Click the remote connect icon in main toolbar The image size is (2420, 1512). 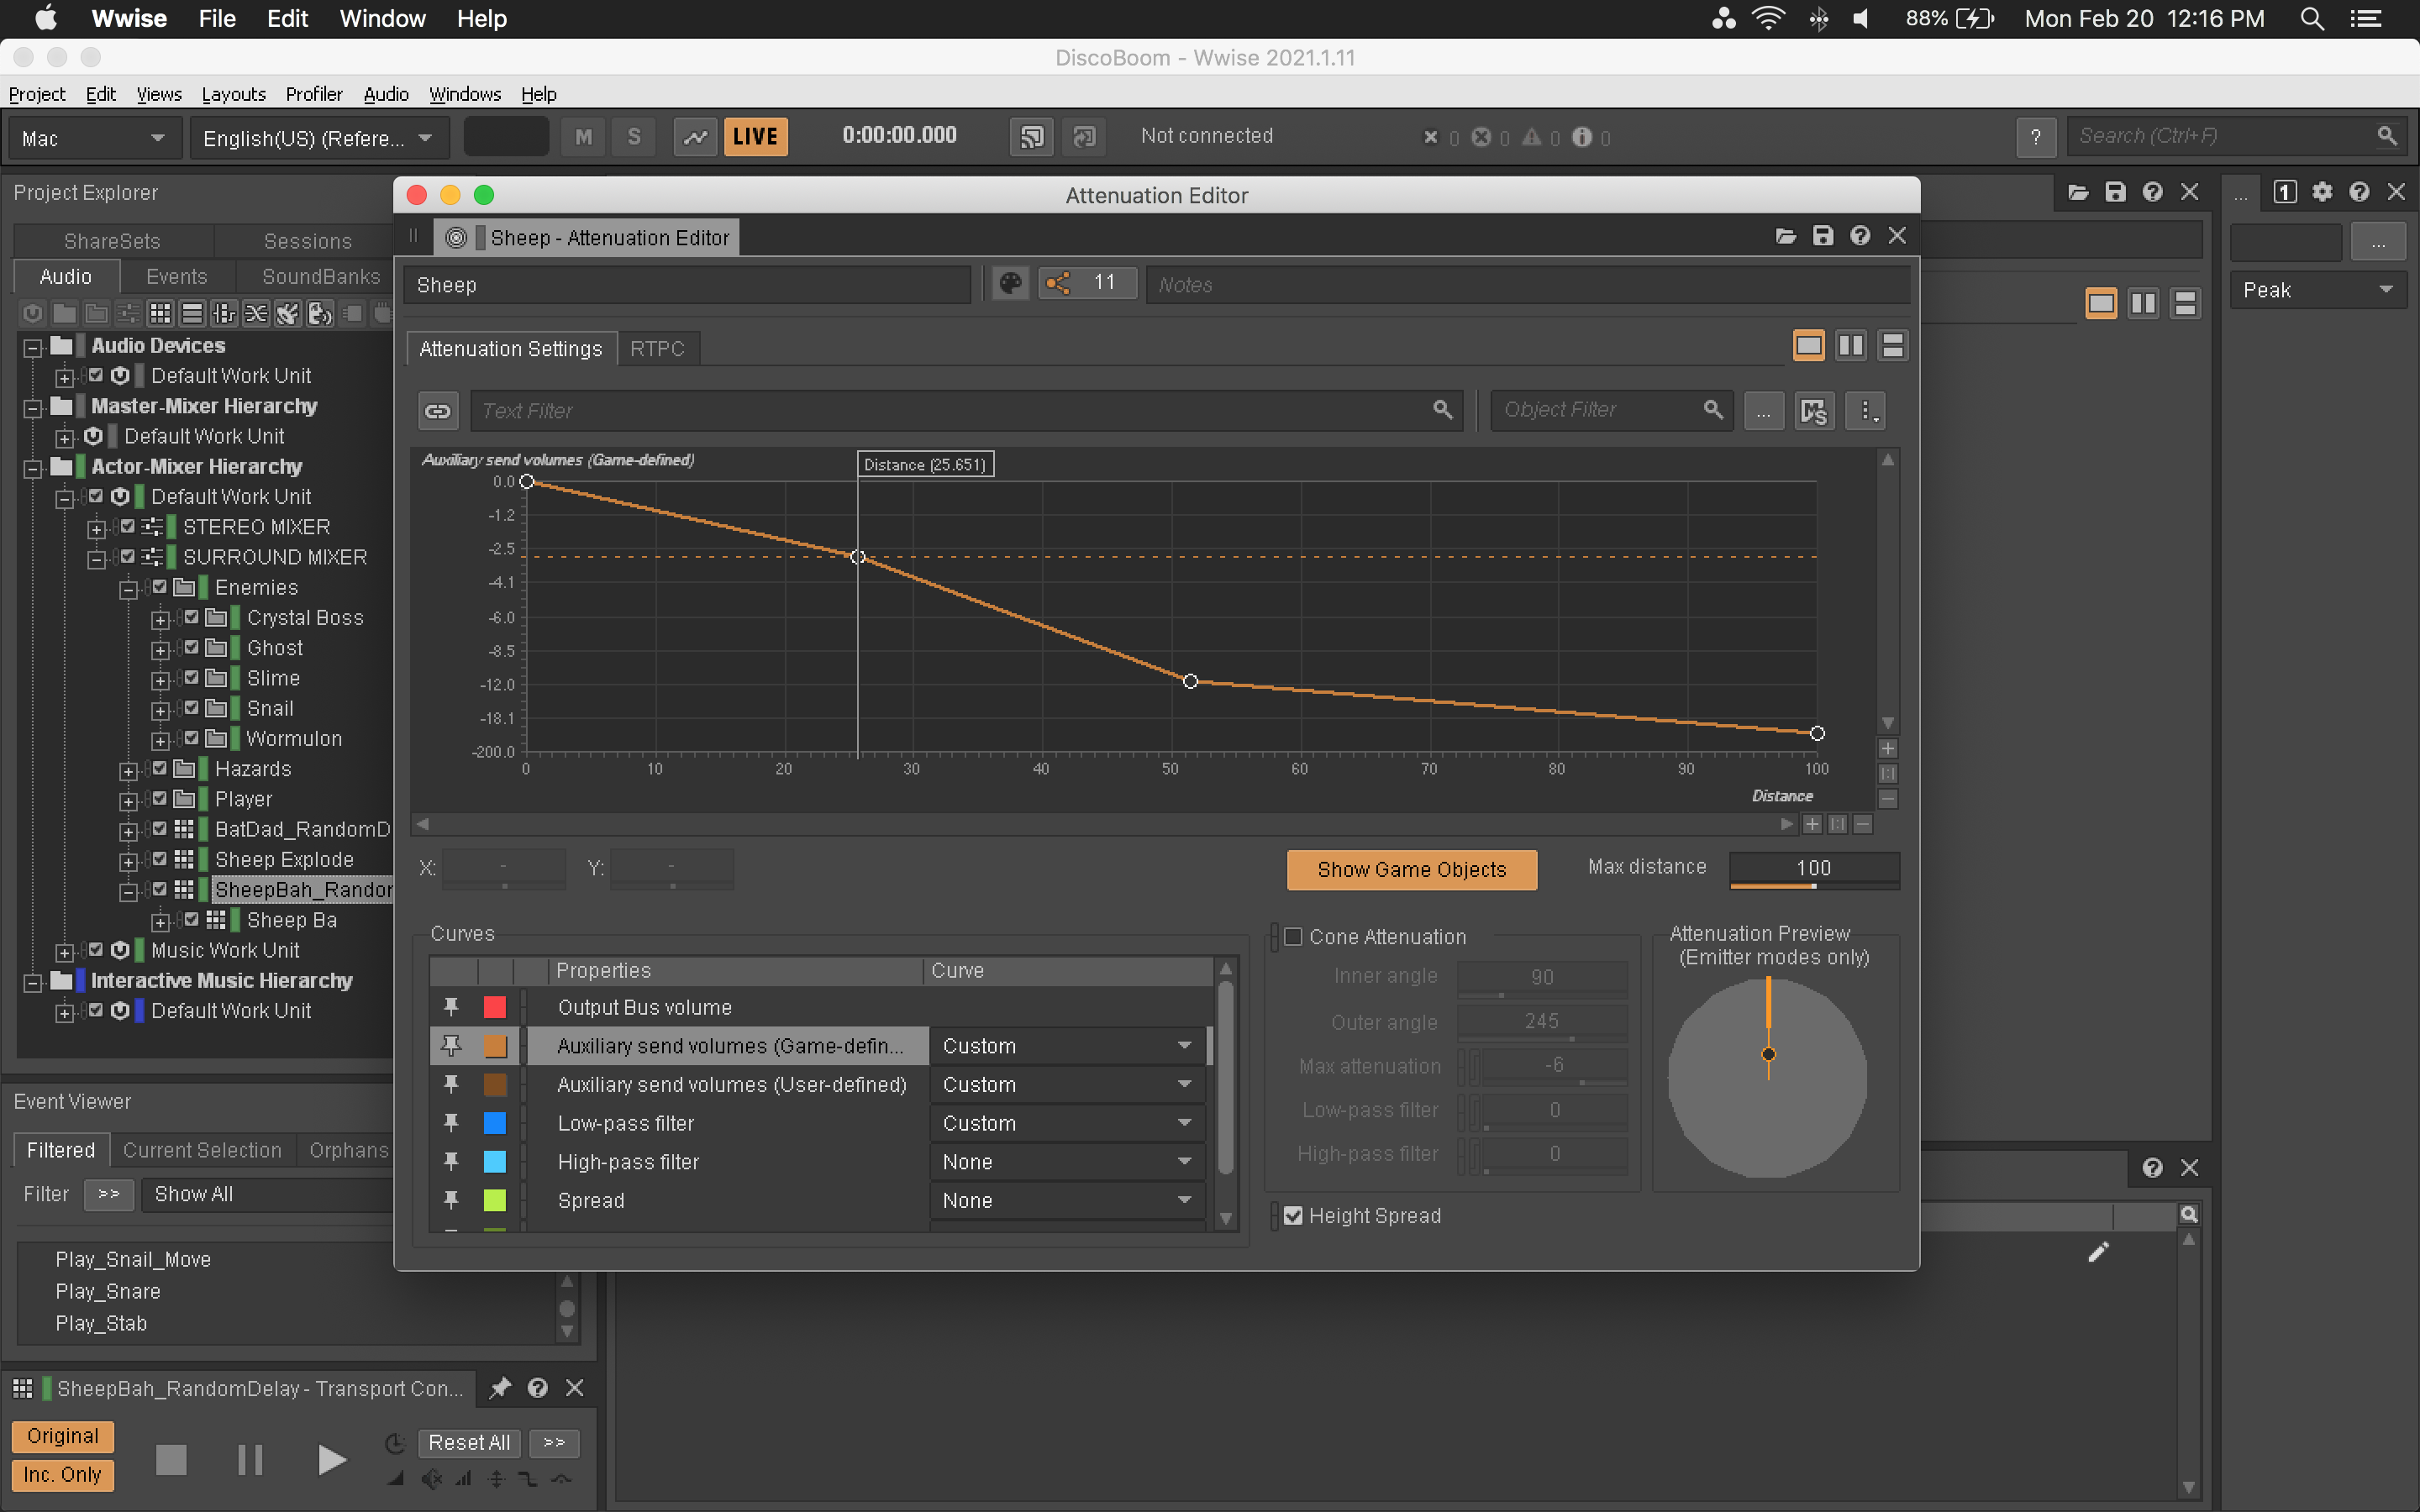click(1032, 137)
